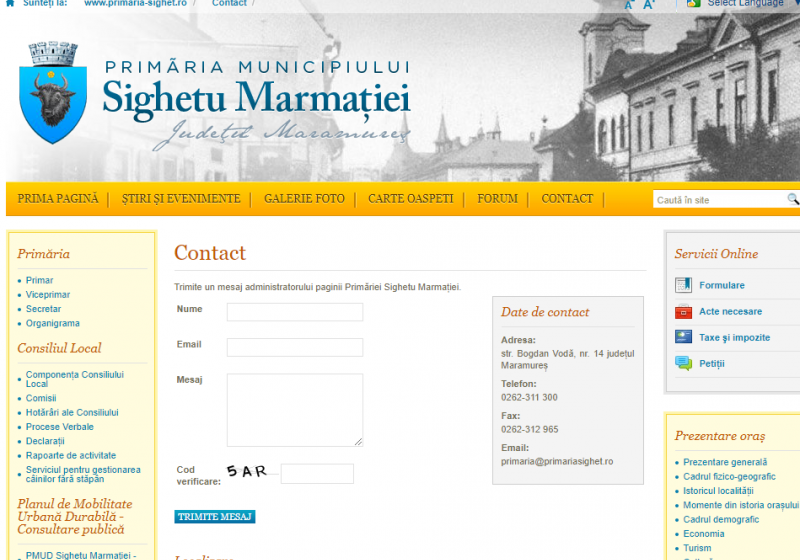The height and width of the screenshot is (560, 800).
Task: Open Prezentare generală link
Action: [x=725, y=462]
